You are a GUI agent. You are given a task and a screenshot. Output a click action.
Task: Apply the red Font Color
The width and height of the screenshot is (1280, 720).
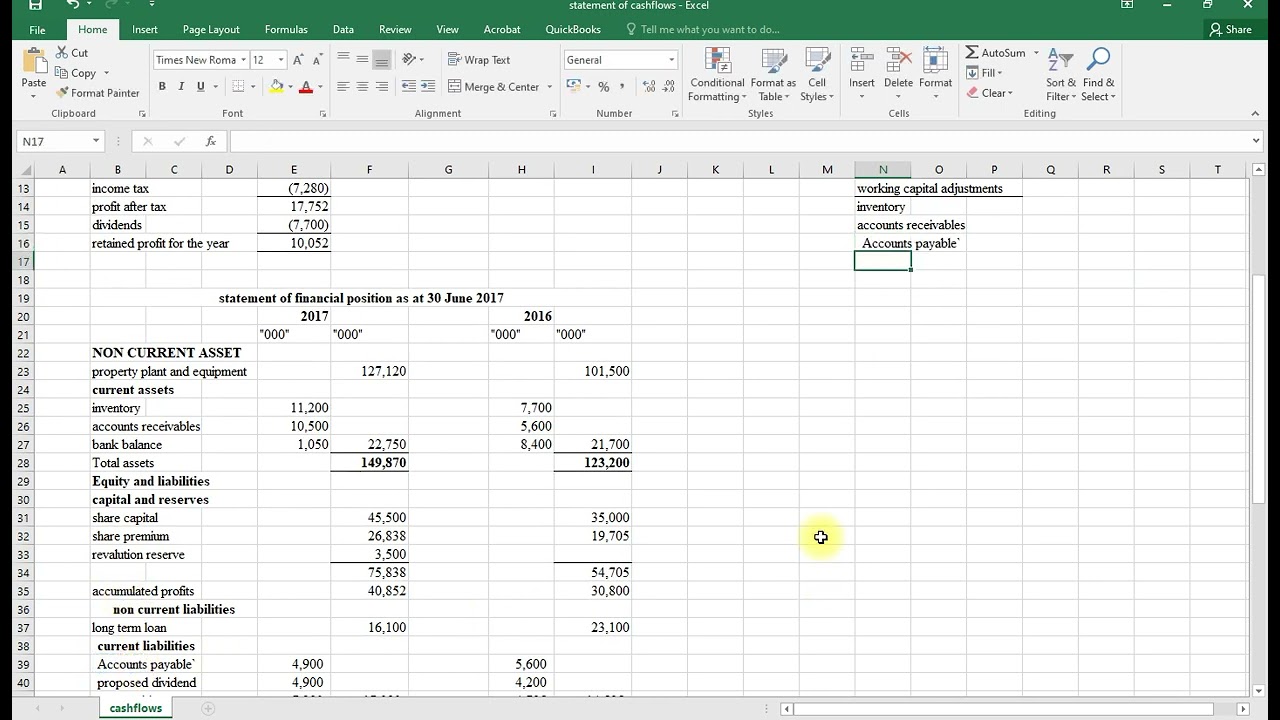click(306, 87)
